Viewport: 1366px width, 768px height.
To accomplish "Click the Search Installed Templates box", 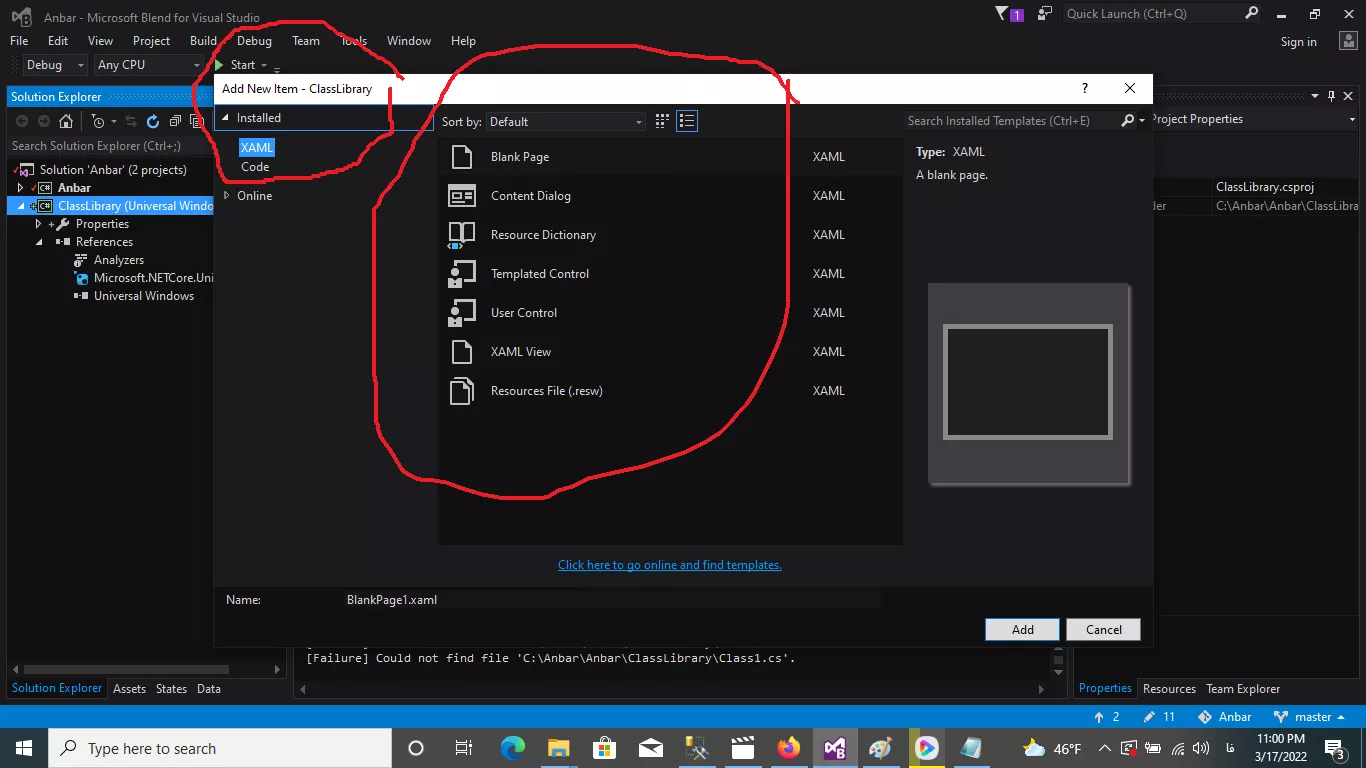I will 1011,121.
